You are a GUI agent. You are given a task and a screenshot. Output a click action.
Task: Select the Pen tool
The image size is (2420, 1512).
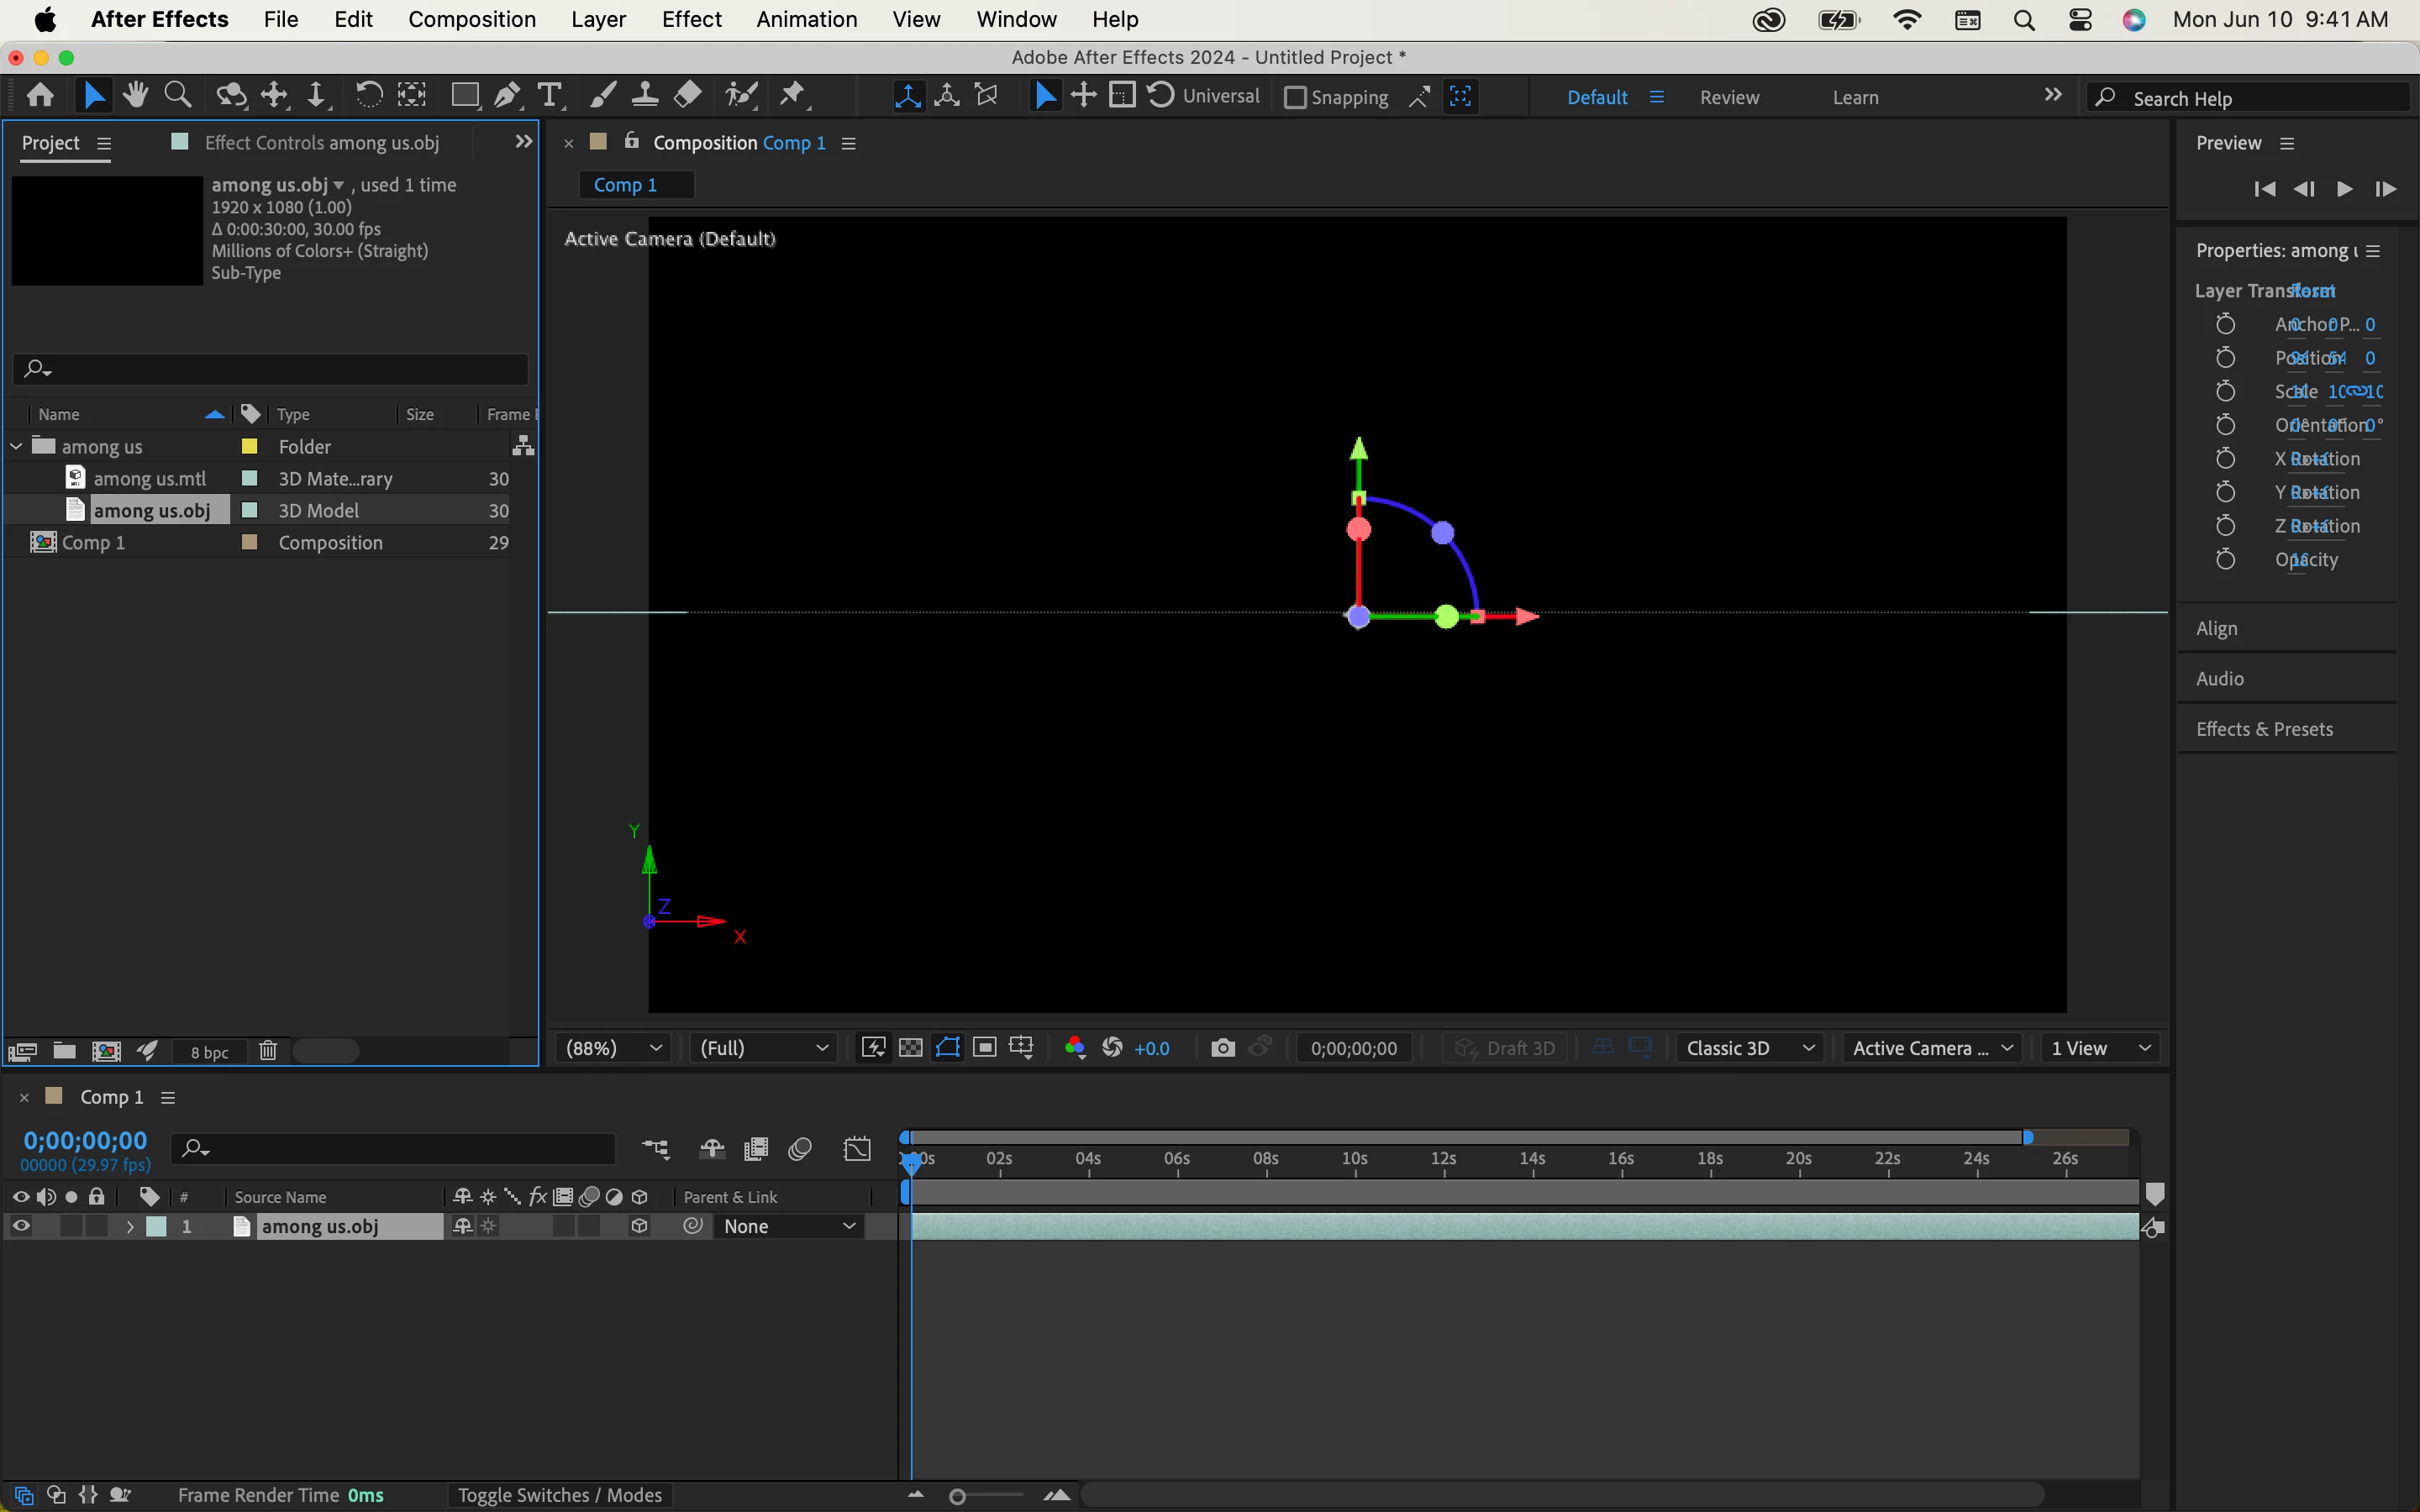507,95
